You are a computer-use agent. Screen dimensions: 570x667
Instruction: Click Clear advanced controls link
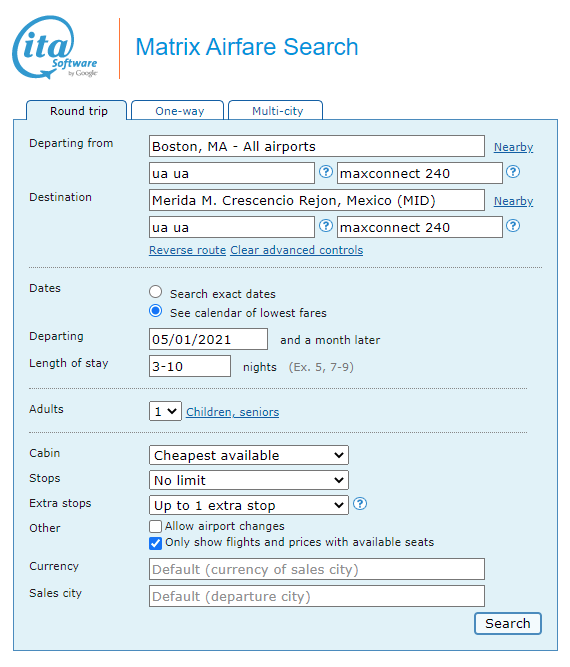point(296,250)
